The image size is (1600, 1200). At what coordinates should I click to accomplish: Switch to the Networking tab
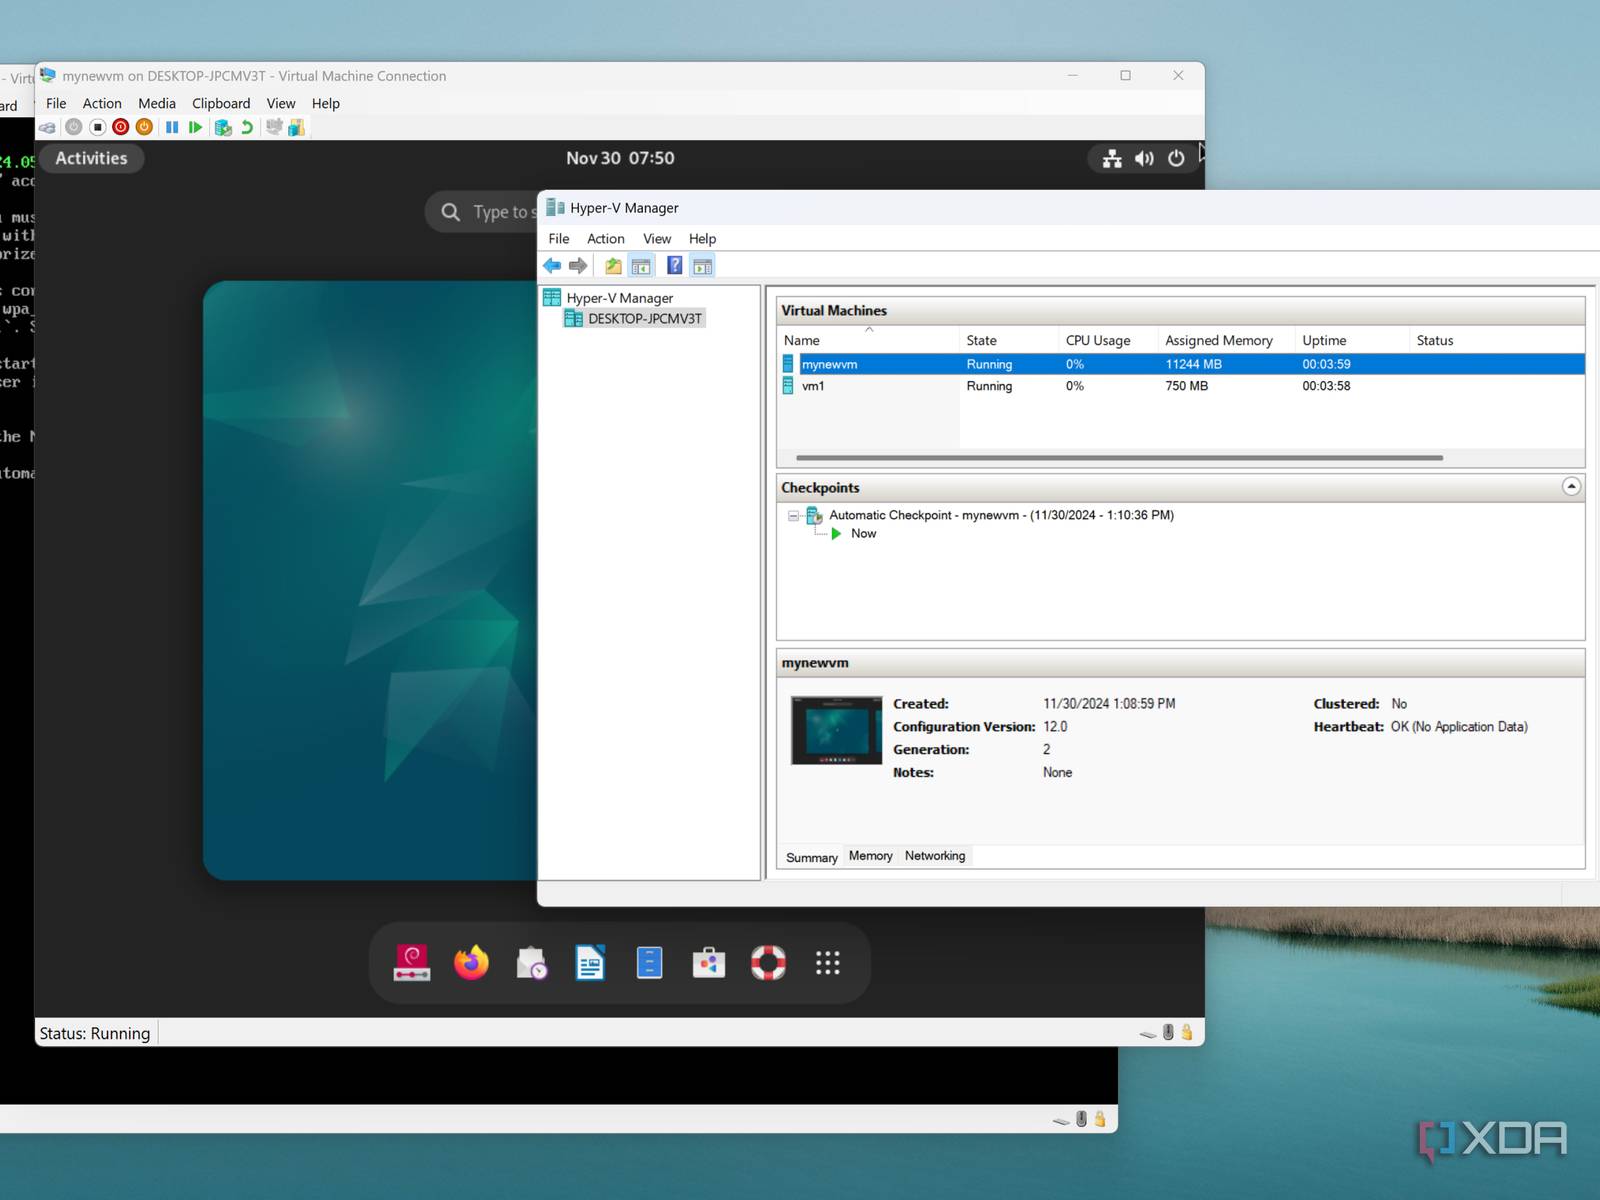click(x=934, y=856)
